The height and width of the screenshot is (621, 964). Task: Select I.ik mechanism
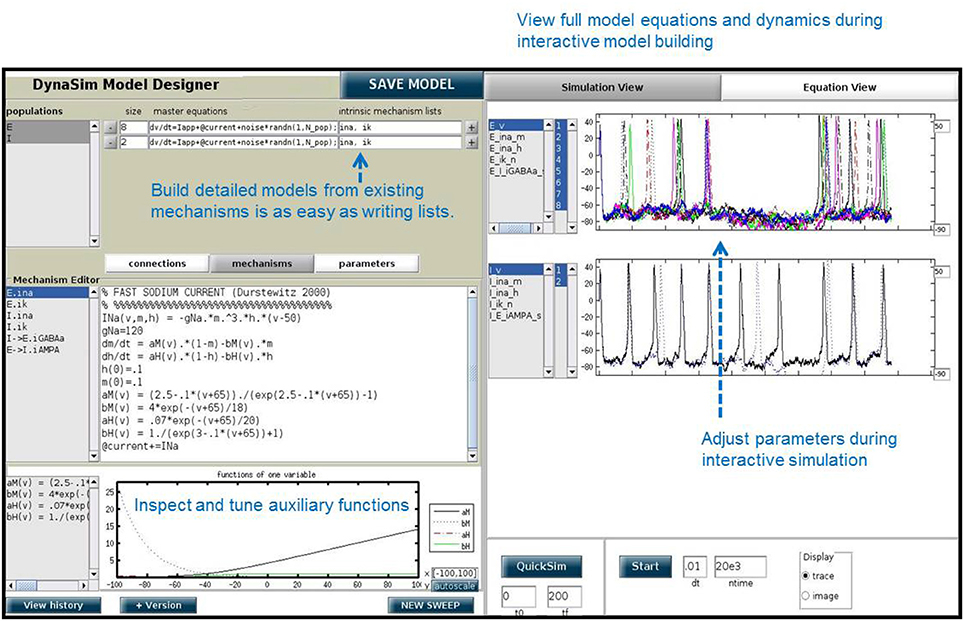tap(47, 327)
